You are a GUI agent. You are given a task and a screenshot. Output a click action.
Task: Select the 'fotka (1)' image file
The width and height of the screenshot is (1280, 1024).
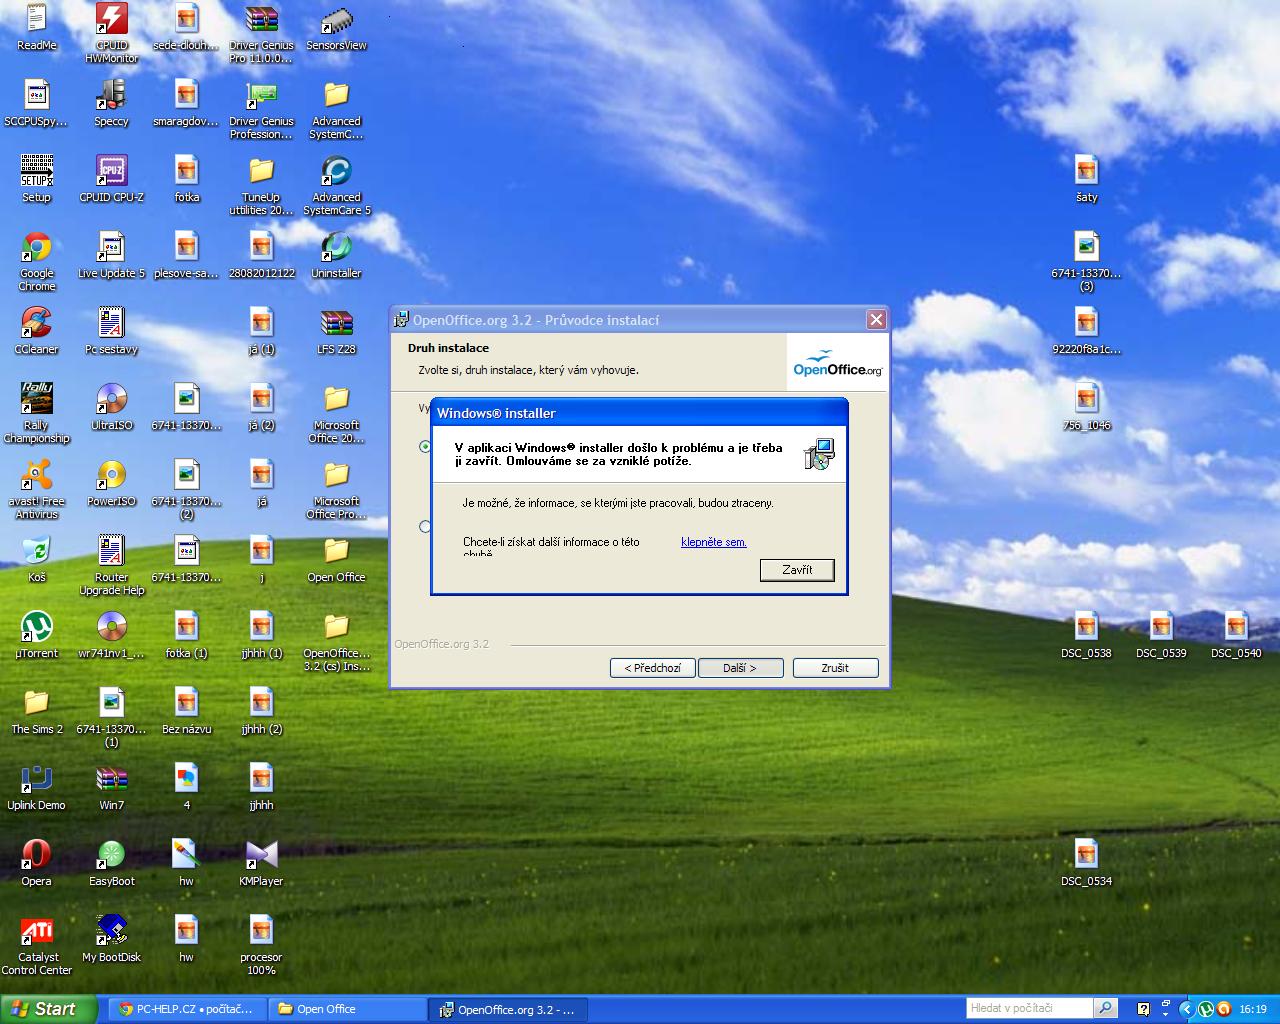click(x=187, y=635)
